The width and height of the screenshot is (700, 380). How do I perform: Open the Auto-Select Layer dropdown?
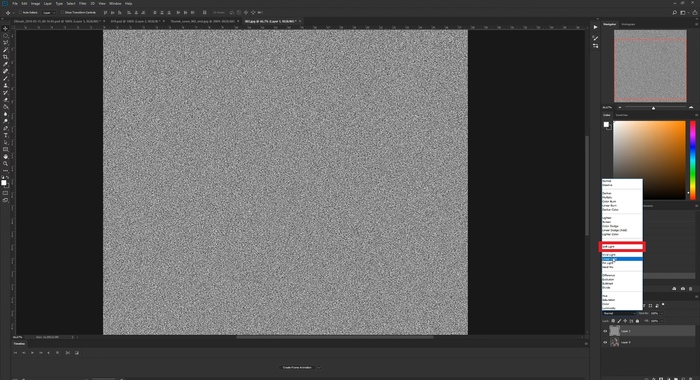pos(49,13)
